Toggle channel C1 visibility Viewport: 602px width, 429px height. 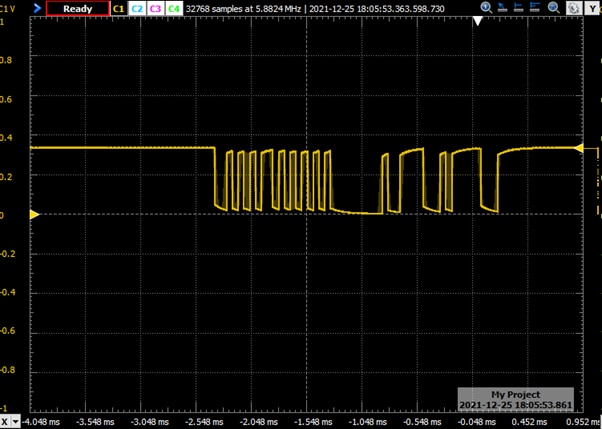point(118,8)
